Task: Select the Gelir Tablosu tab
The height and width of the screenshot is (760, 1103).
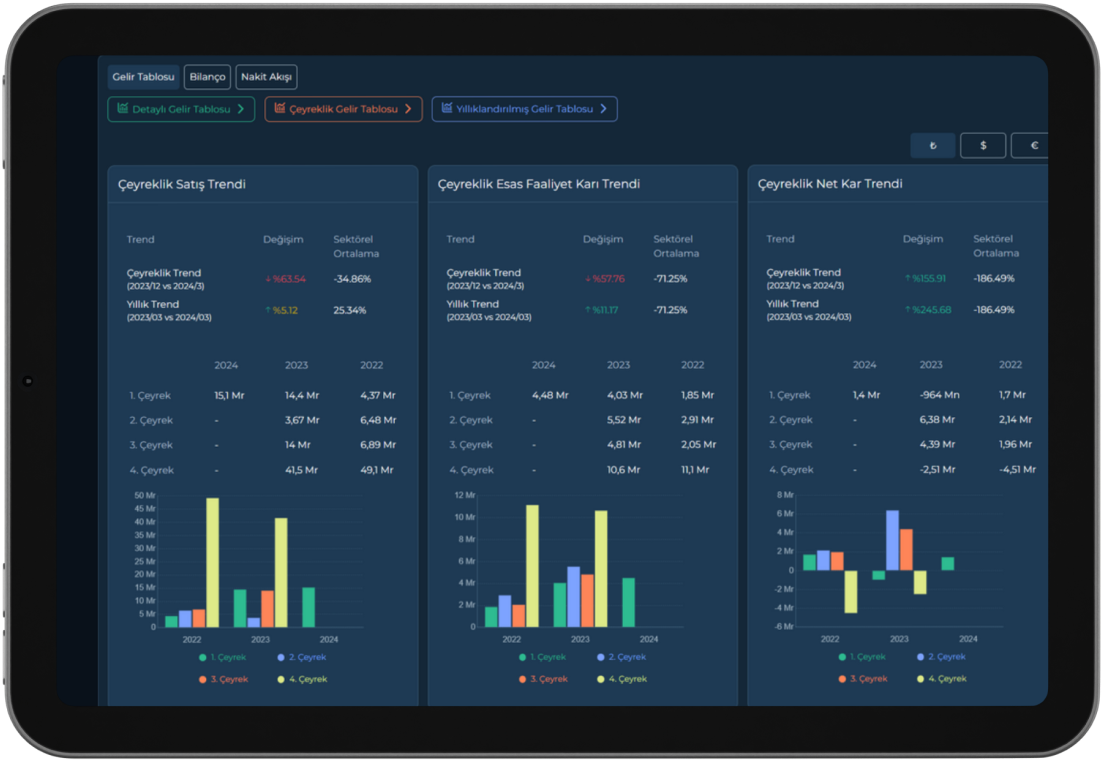Action: pos(144,77)
